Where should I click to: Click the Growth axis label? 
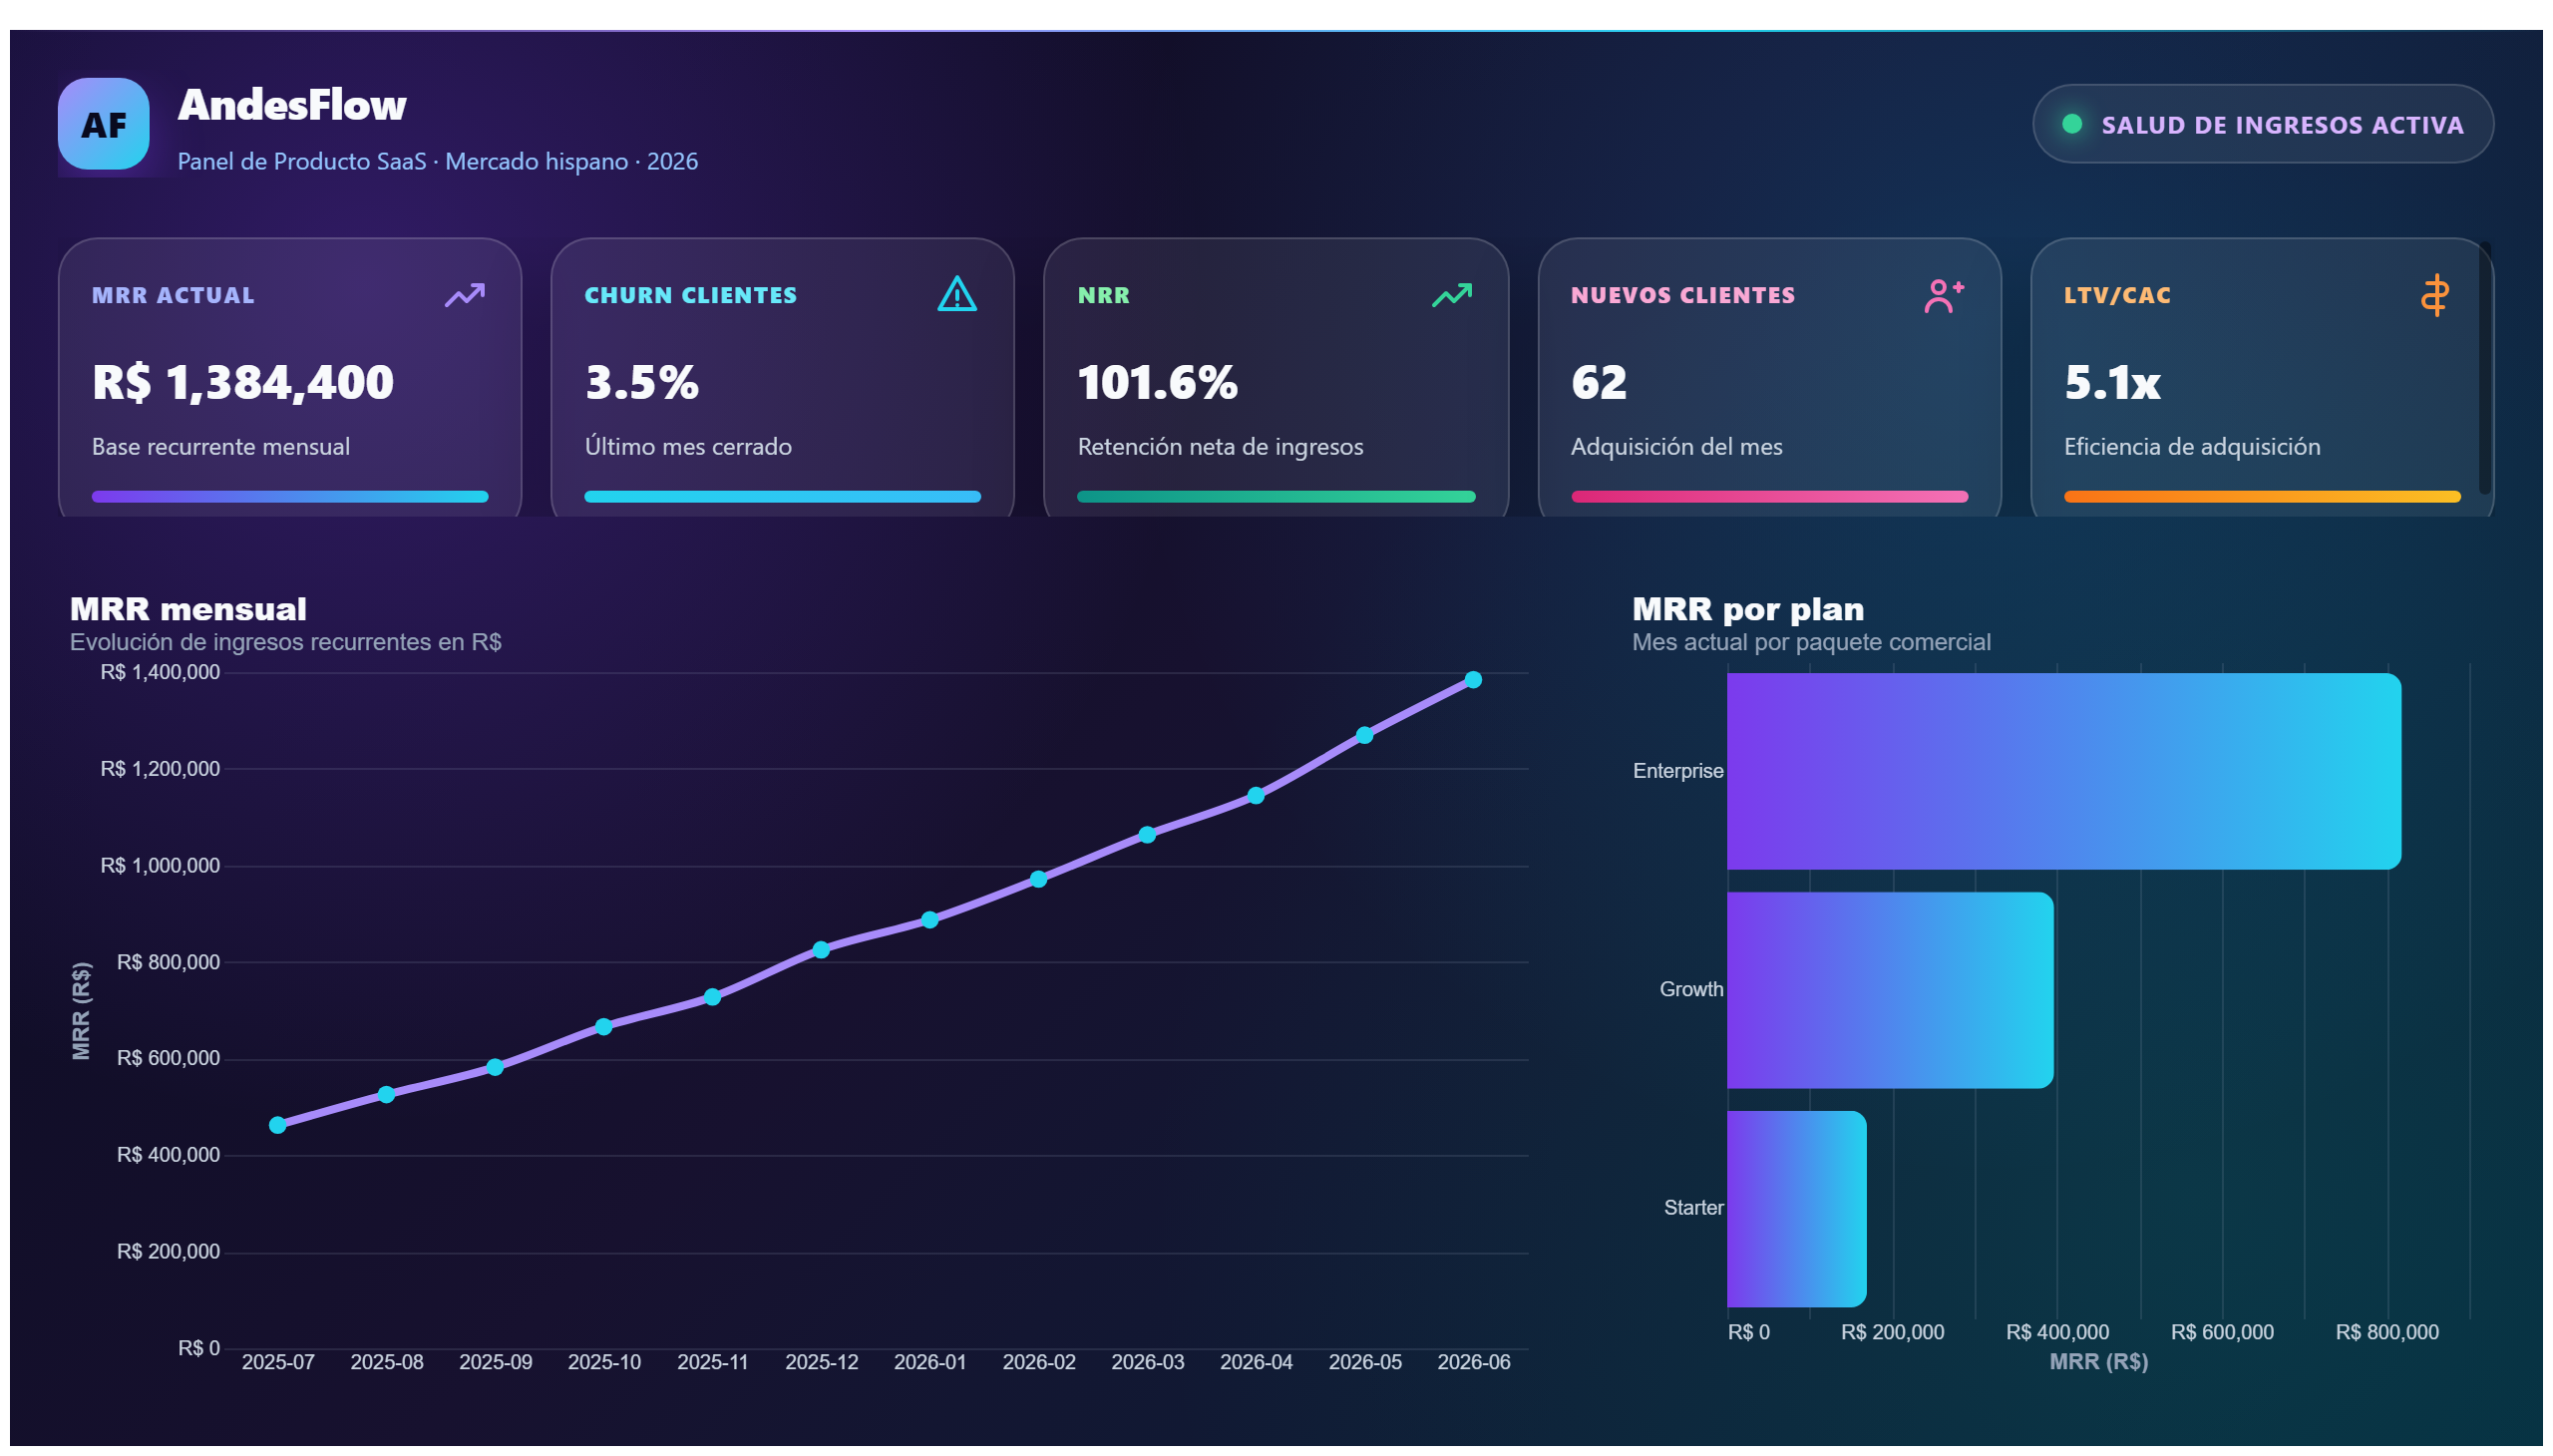[1691, 990]
